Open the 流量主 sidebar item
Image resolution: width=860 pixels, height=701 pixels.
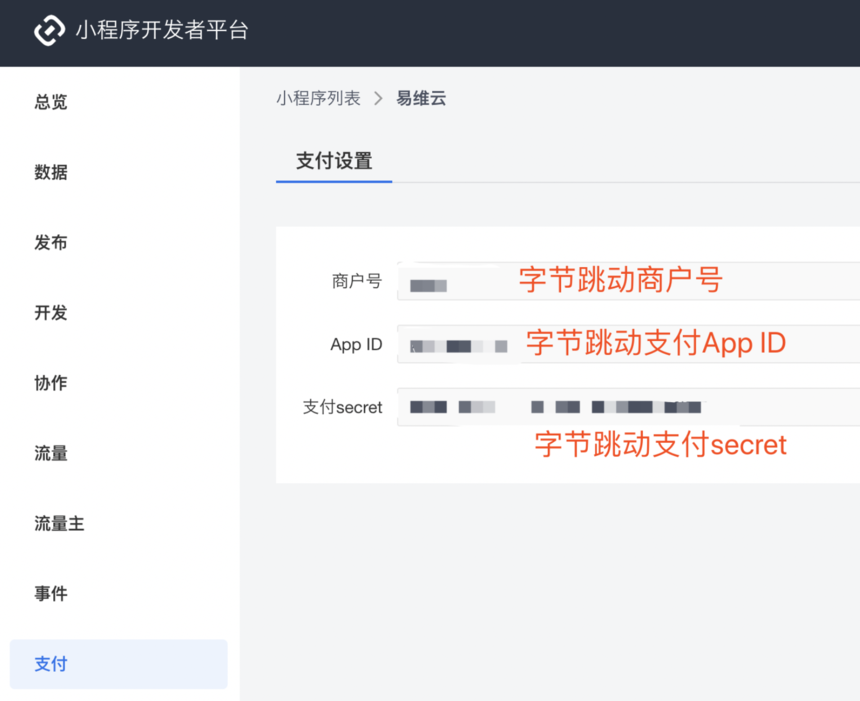click(x=59, y=523)
